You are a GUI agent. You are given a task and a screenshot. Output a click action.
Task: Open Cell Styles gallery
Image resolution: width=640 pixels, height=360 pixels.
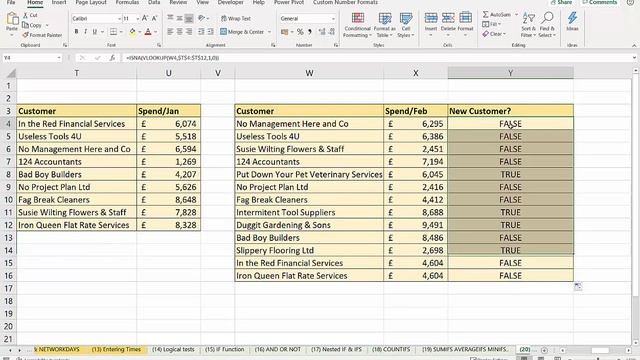[406, 24]
